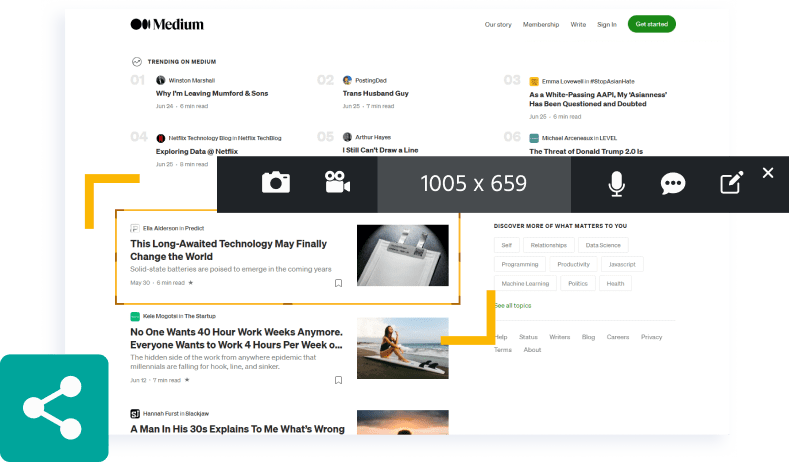Select the Javascript topic tag

pos(622,264)
